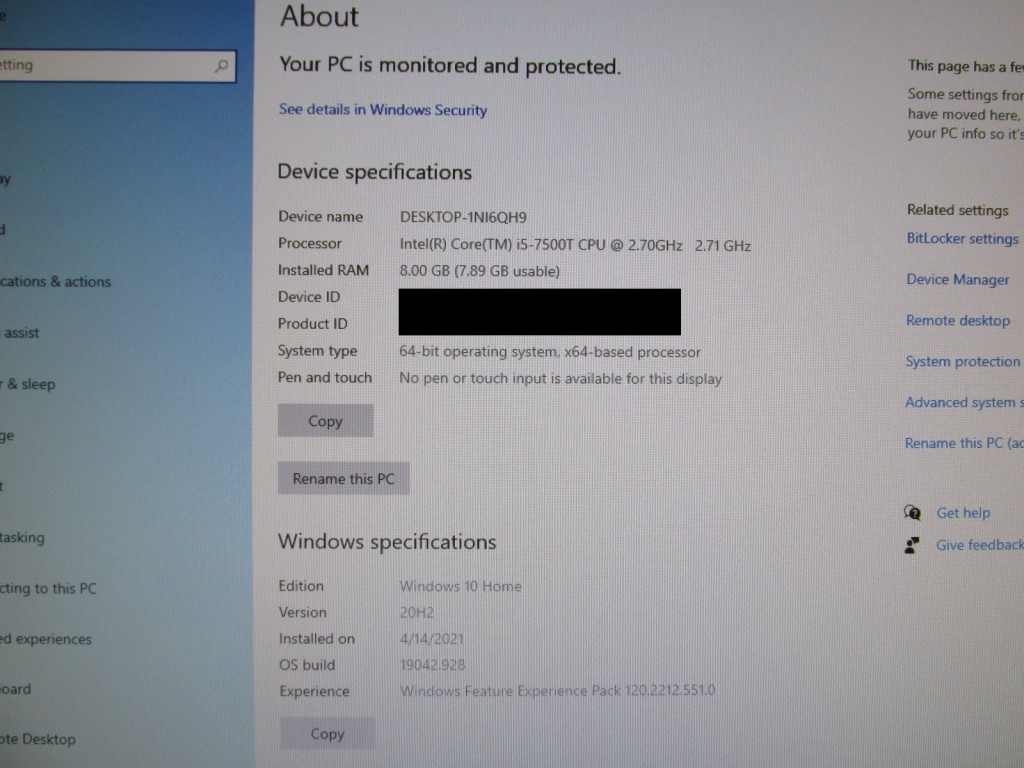Select Focus assist in sidebar
Screen dimensions: 1024x768
click(20, 333)
